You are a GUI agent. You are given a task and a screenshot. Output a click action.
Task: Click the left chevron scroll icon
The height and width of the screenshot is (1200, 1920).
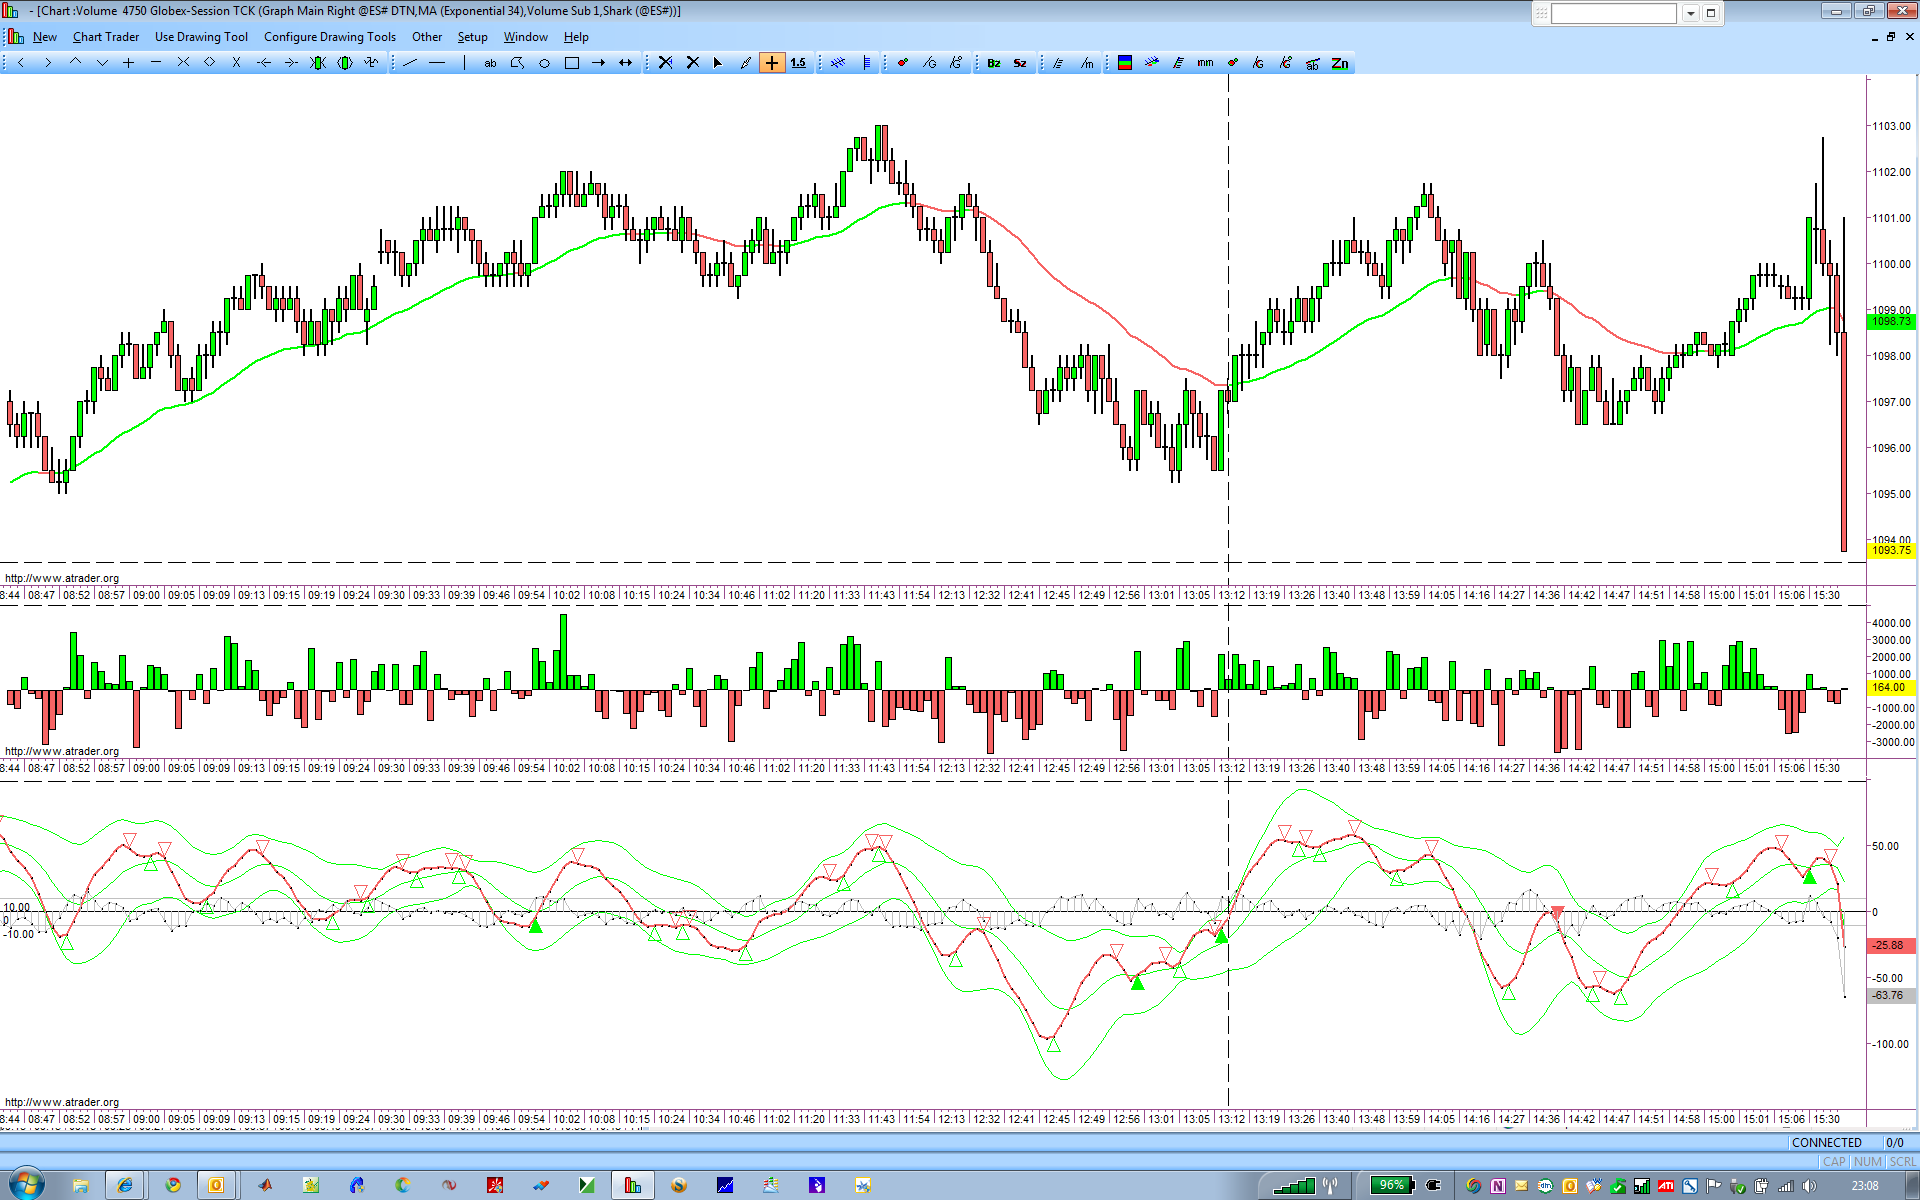click(x=21, y=63)
